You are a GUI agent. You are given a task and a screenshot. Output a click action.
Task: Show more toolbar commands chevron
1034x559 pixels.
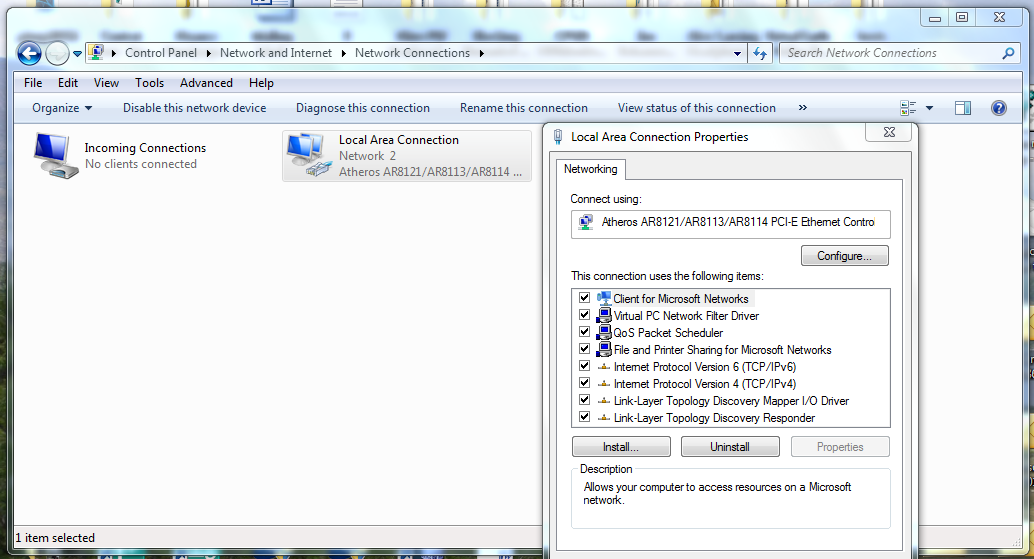[x=802, y=108]
